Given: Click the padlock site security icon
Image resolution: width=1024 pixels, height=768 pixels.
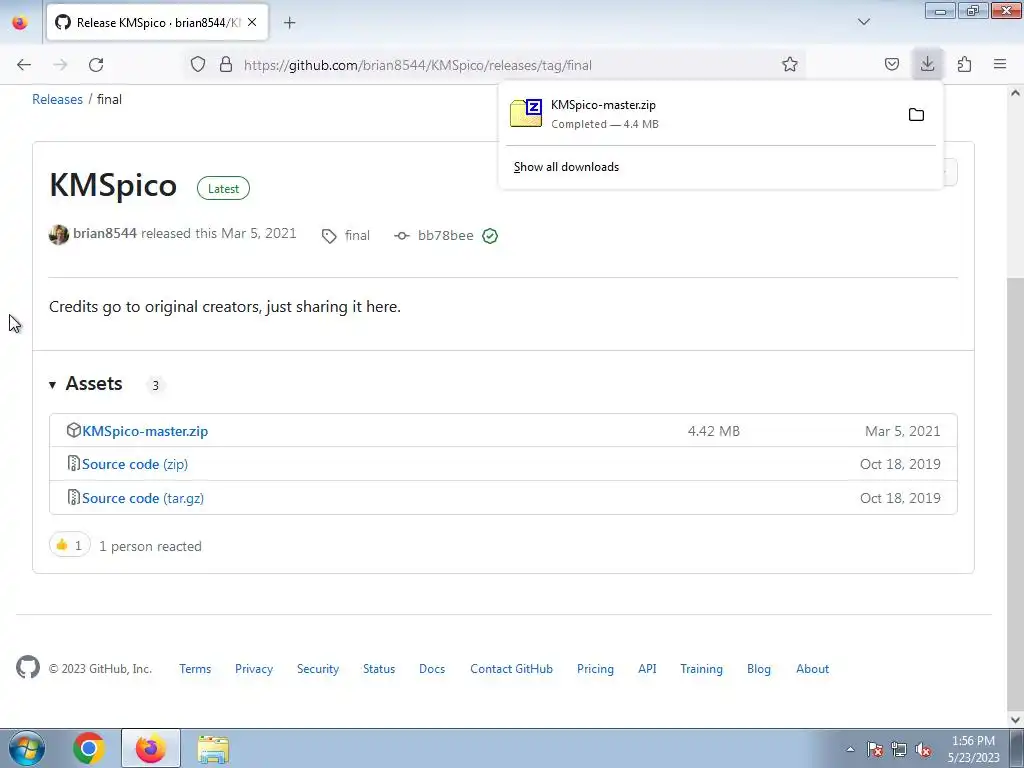Looking at the screenshot, I should point(226,64).
